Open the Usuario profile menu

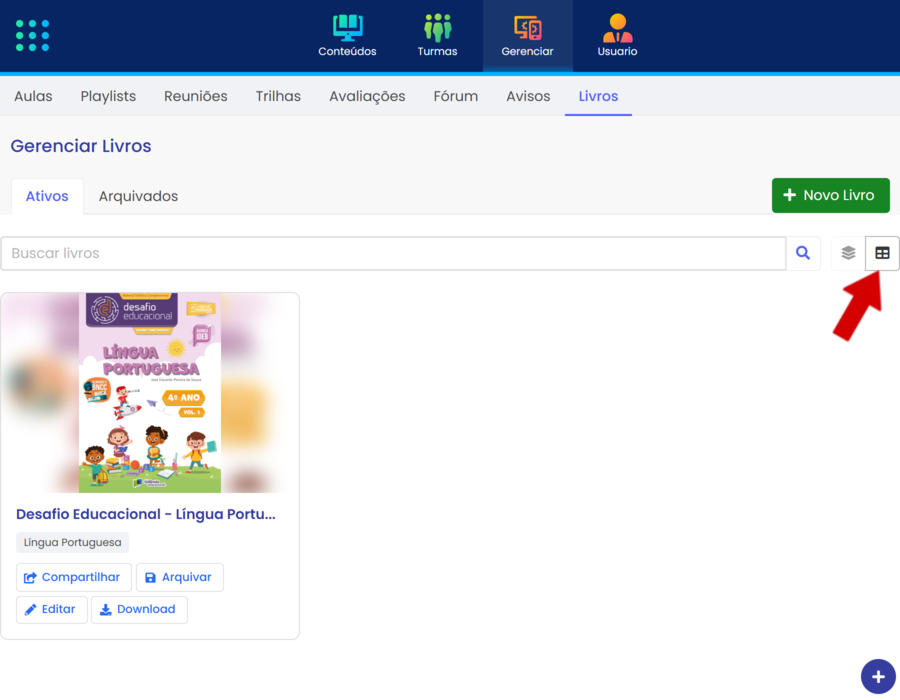click(x=617, y=36)
